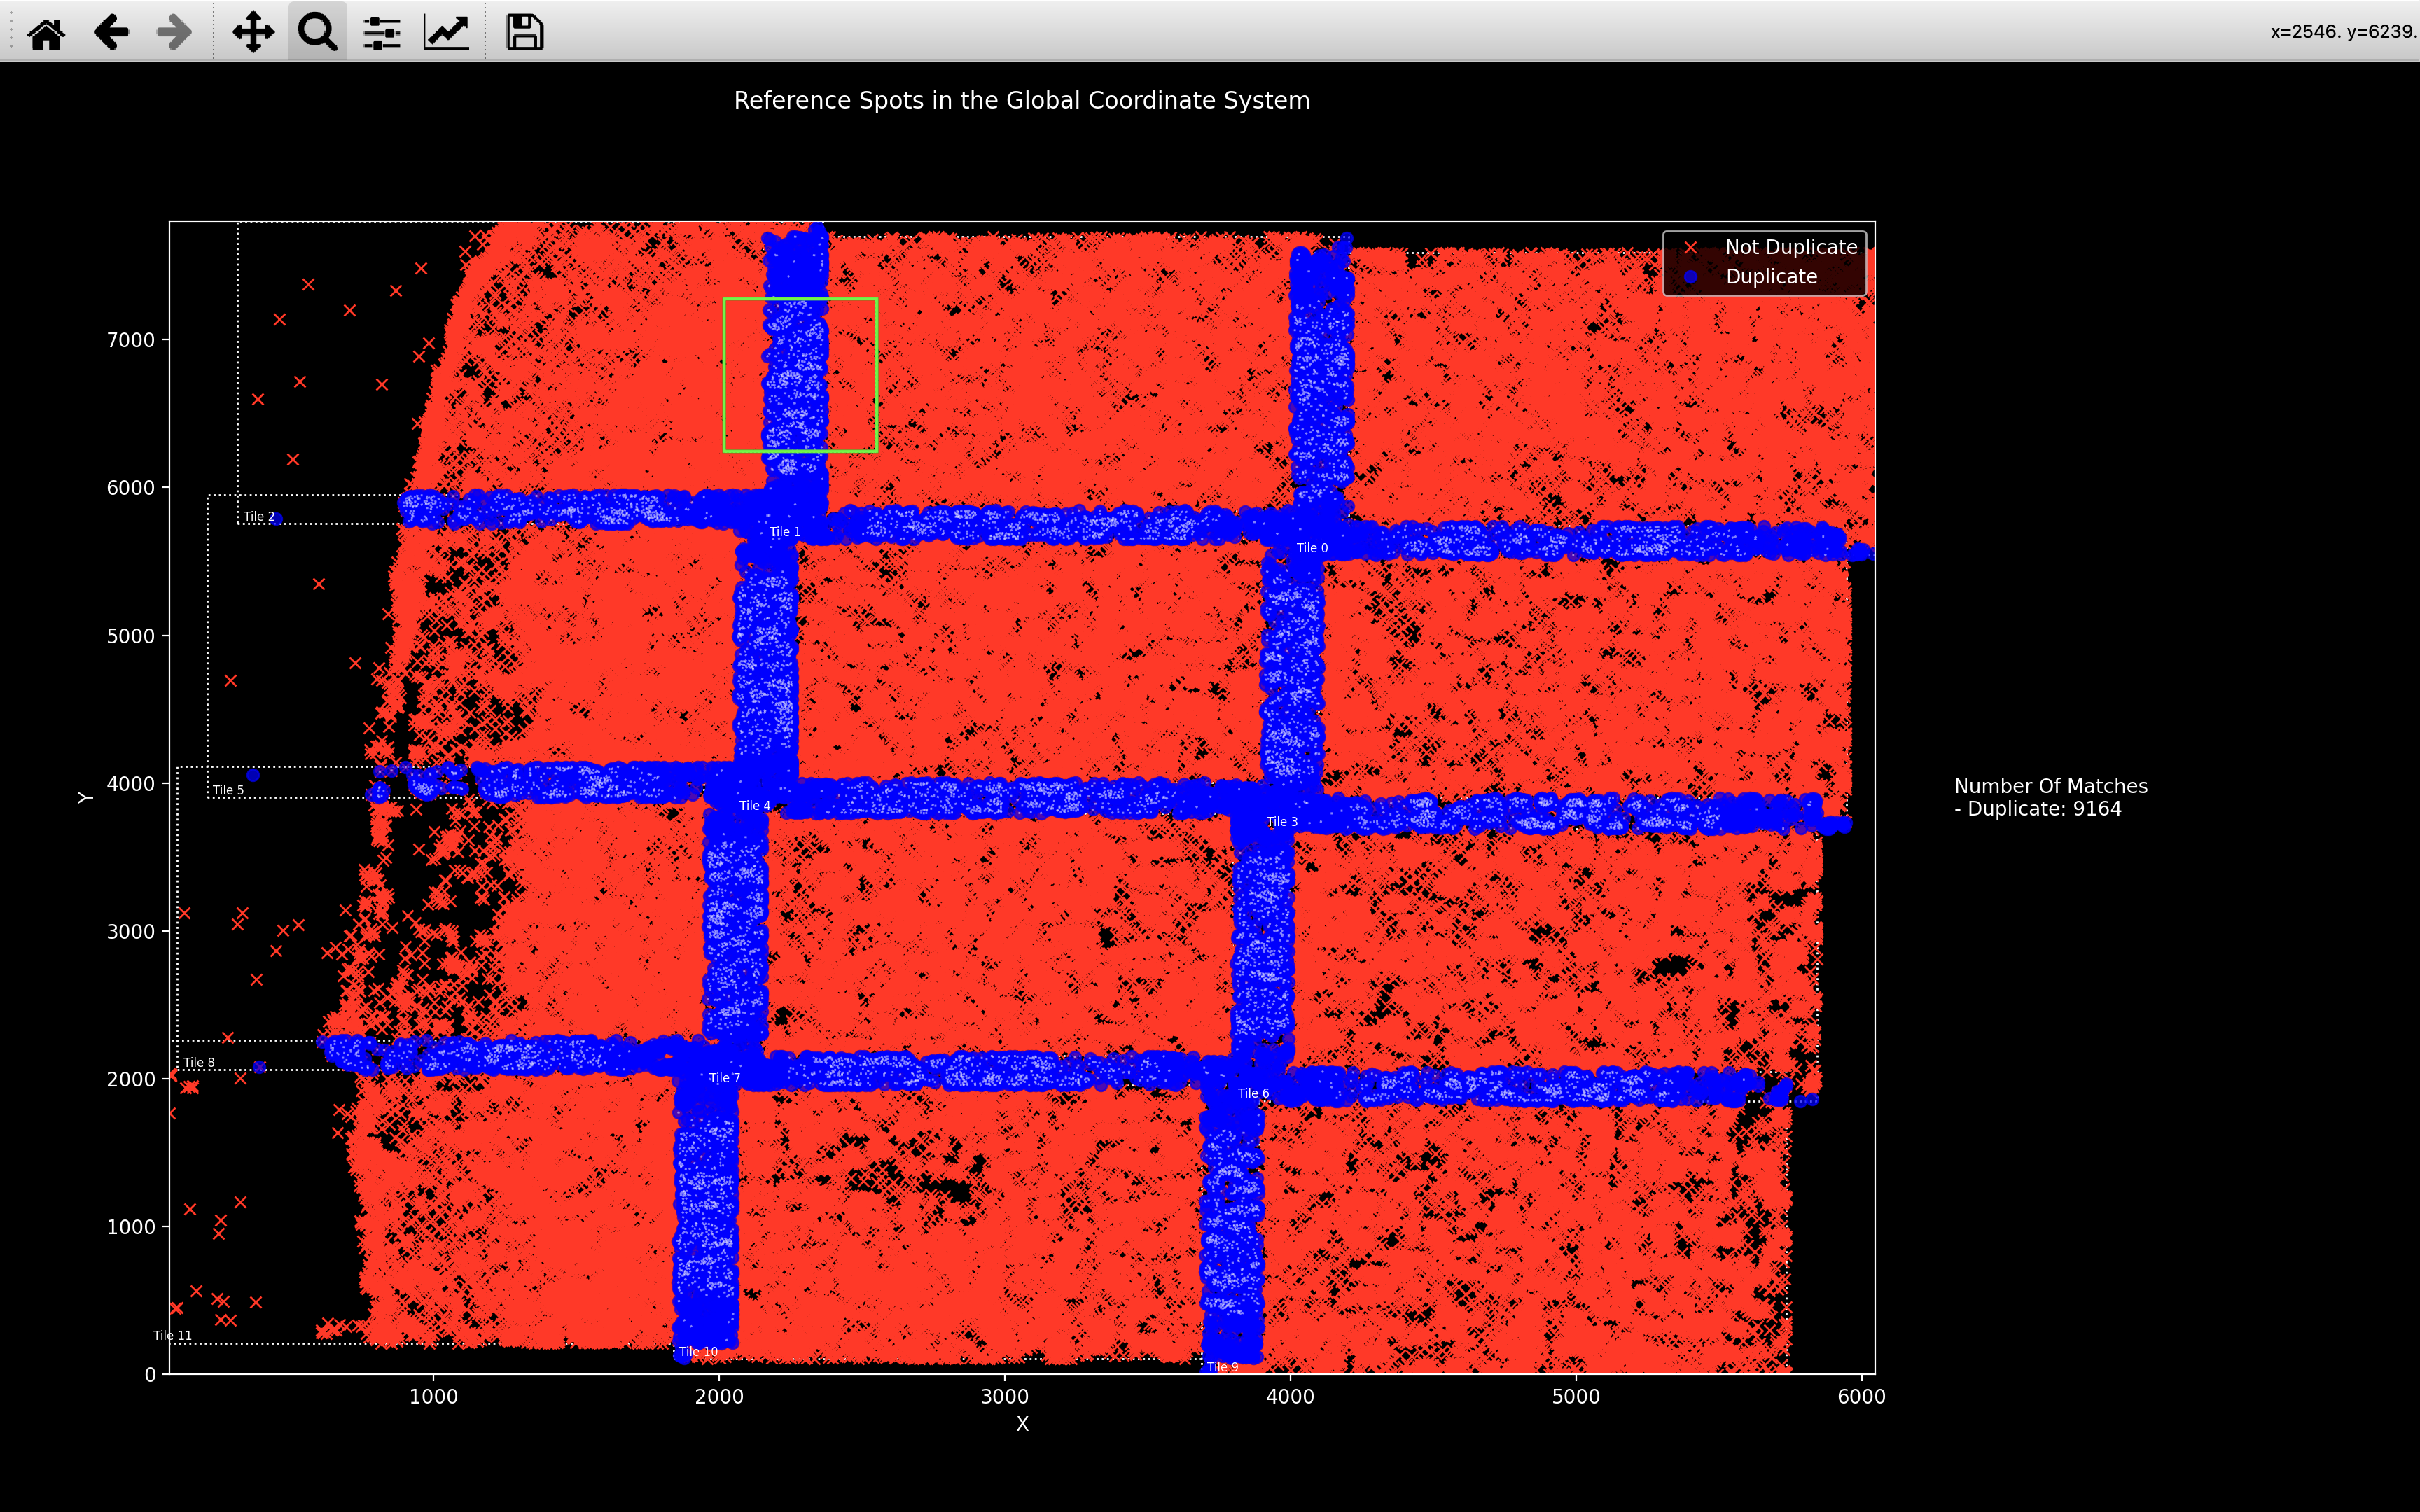Click the Tile 1 label

785,532
